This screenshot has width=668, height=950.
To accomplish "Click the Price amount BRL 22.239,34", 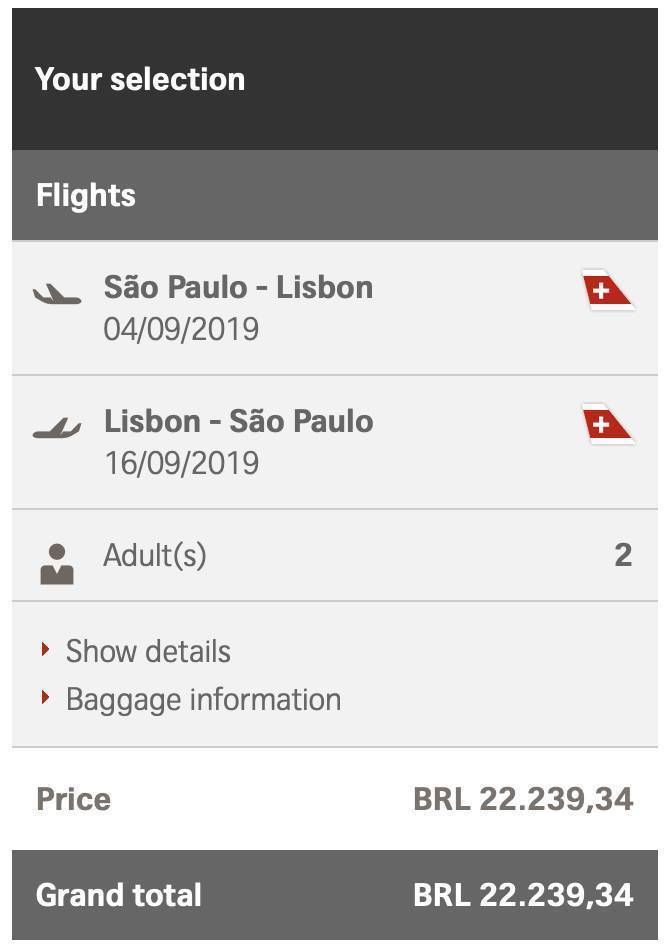I will [523, 799].
